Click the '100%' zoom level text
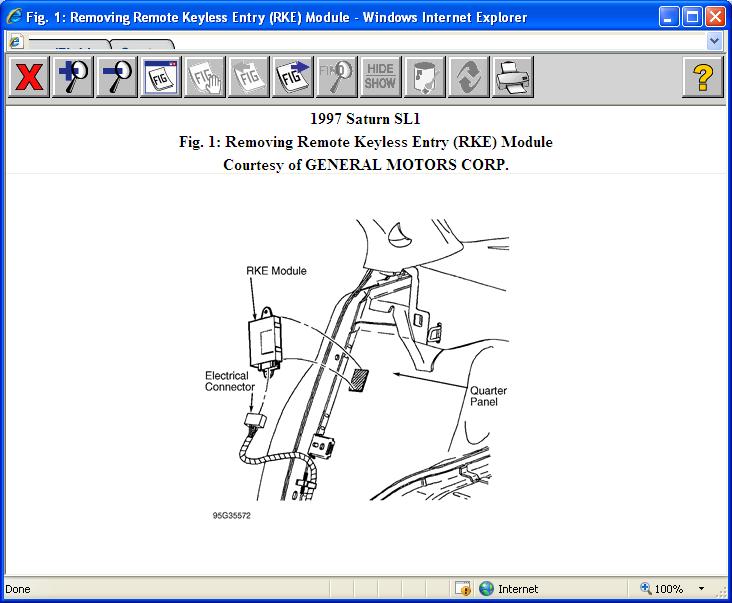 pyautogui.click(x=669, y=589)
